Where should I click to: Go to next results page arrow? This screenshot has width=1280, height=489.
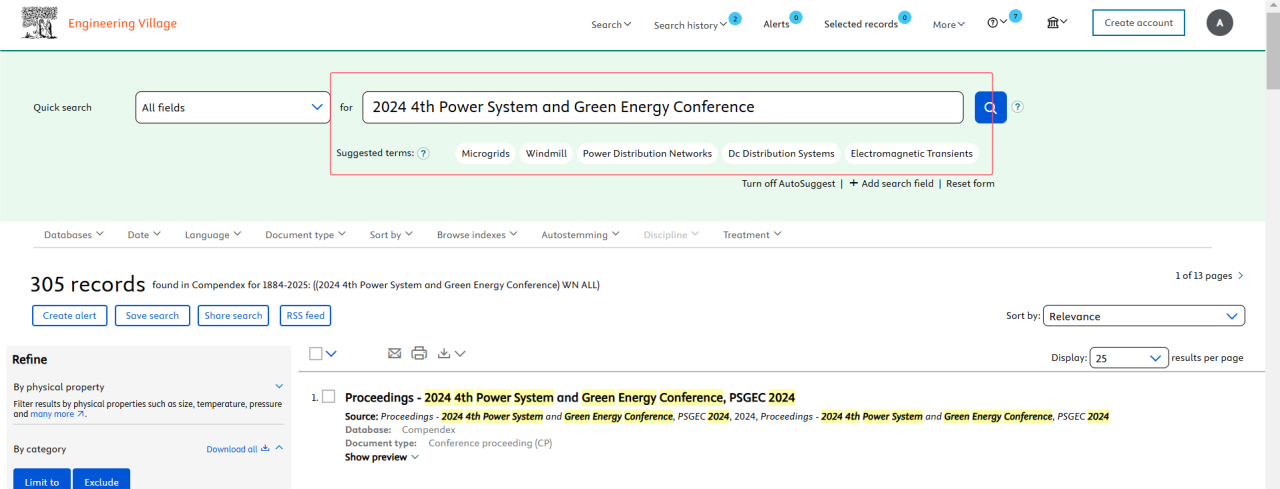1241,275
